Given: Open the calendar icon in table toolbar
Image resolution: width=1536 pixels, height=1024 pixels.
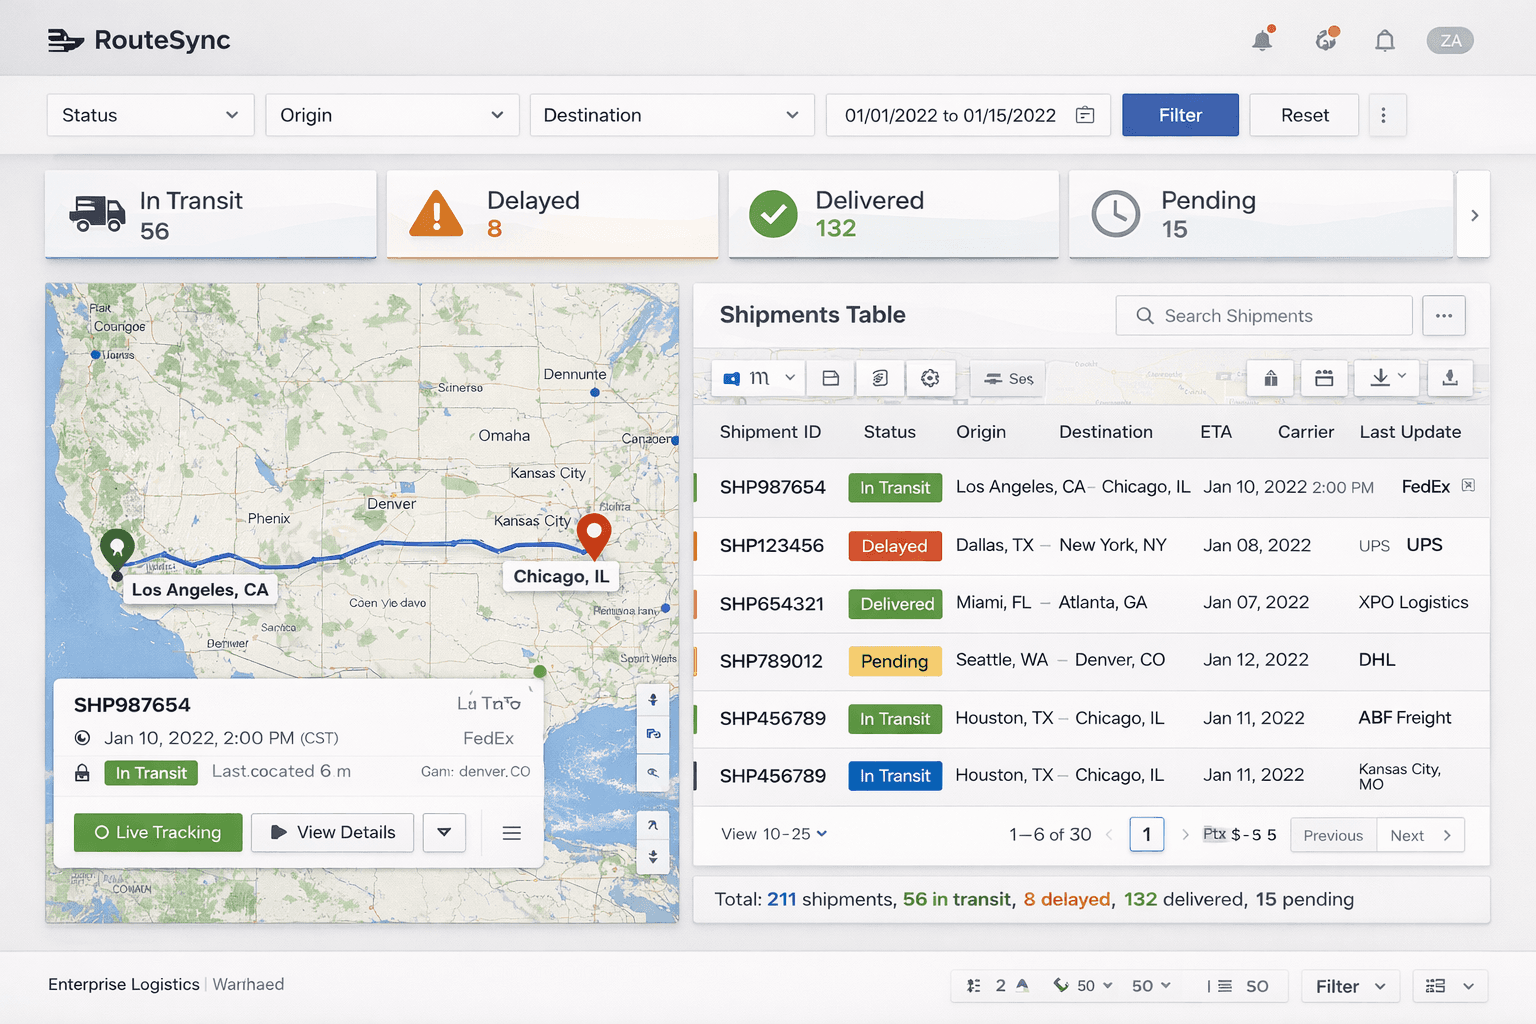Looking at the screenshot, I should 1324,378.
